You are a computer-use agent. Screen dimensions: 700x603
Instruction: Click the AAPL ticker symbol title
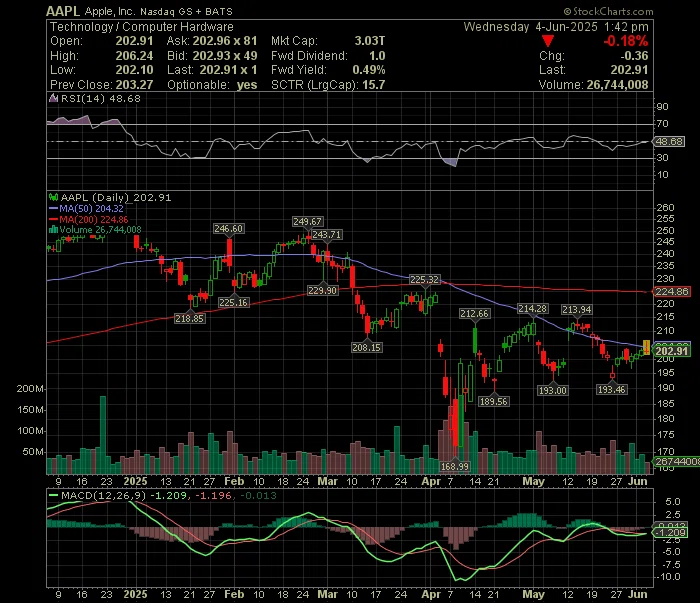click(63, 11)
